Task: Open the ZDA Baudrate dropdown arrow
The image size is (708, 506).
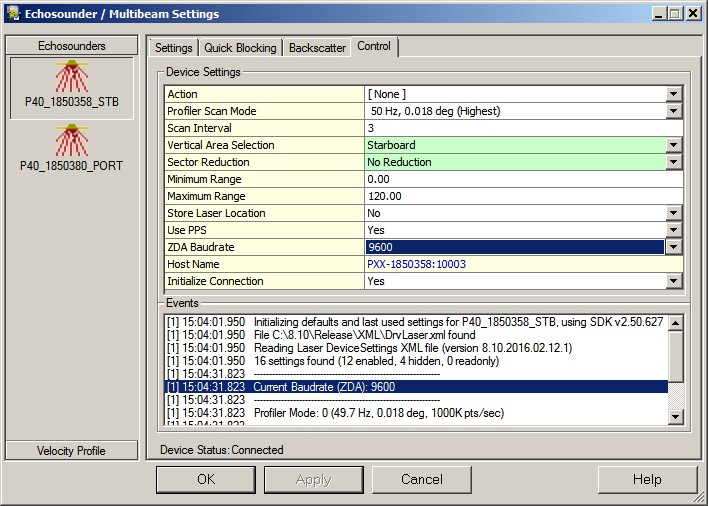Action: coord(674,247)
